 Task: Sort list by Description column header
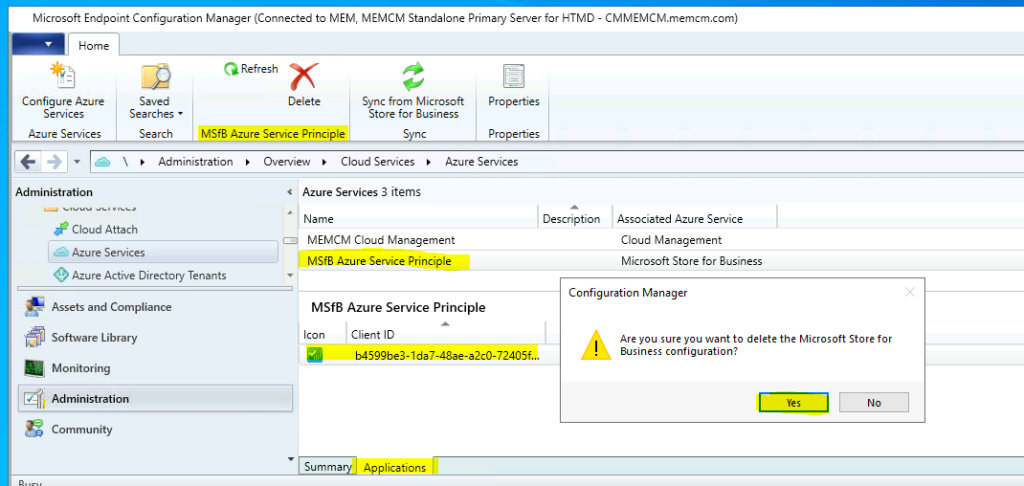pyautogui.click(x=575, y=218)
